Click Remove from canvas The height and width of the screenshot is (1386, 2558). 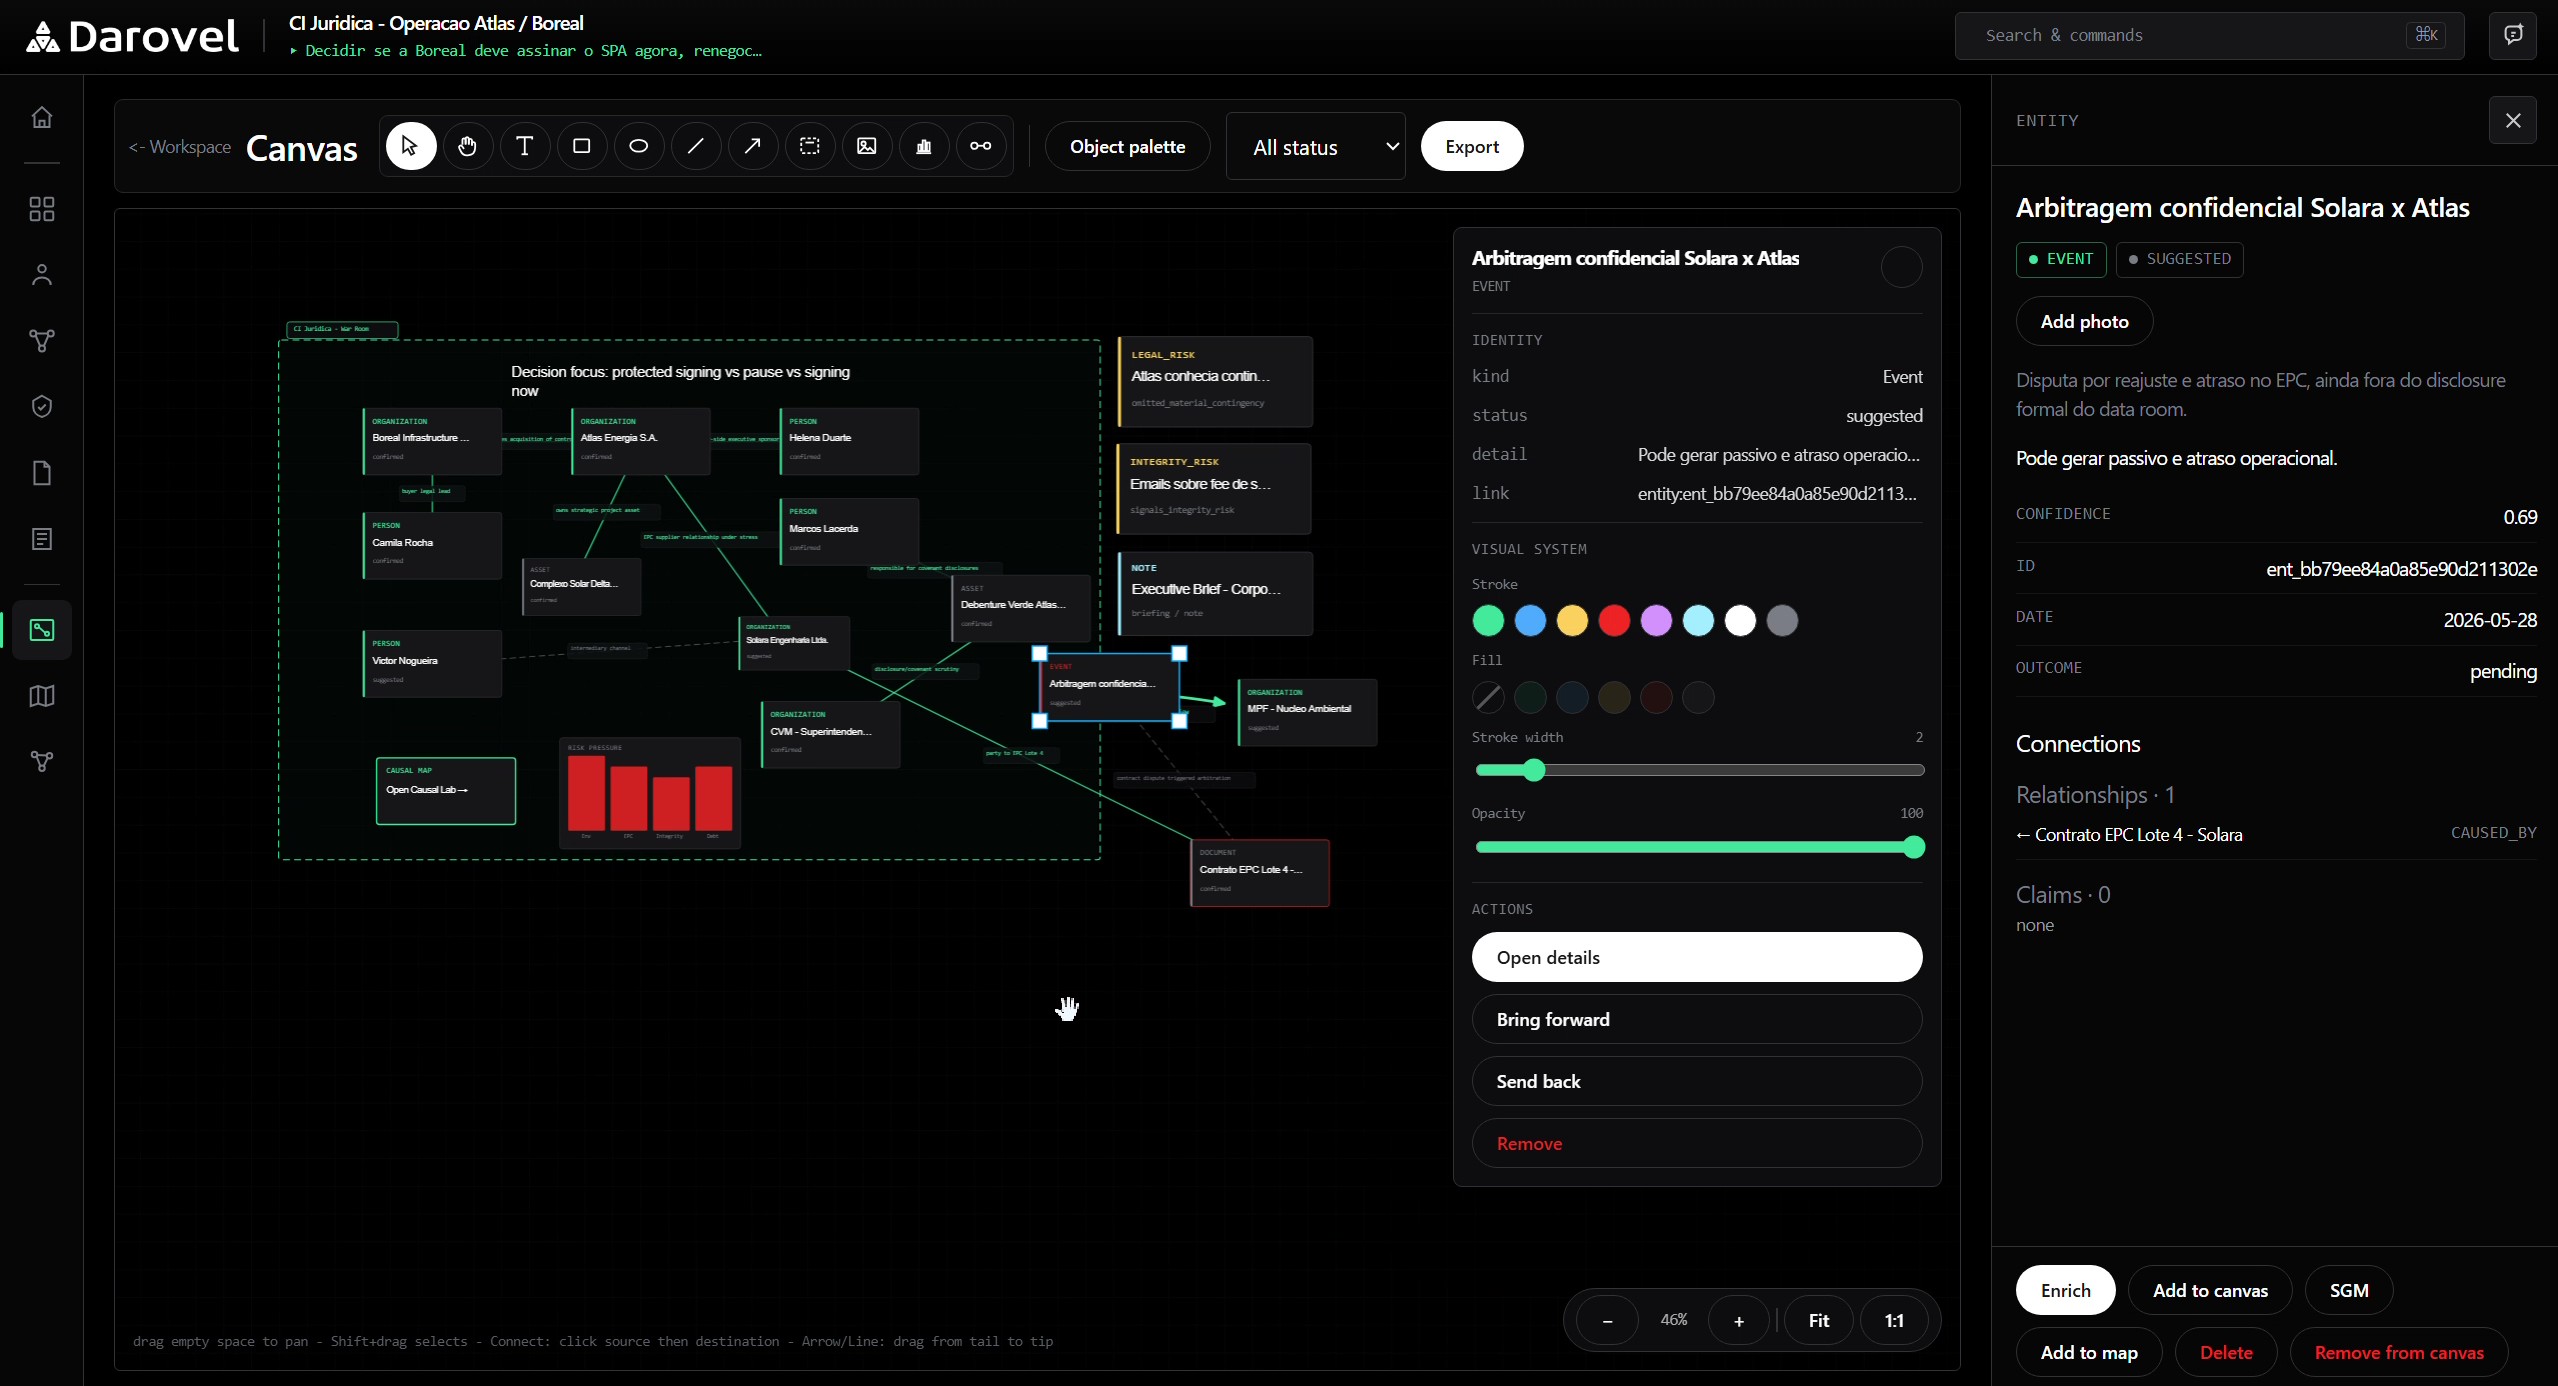[2399, 1352]
